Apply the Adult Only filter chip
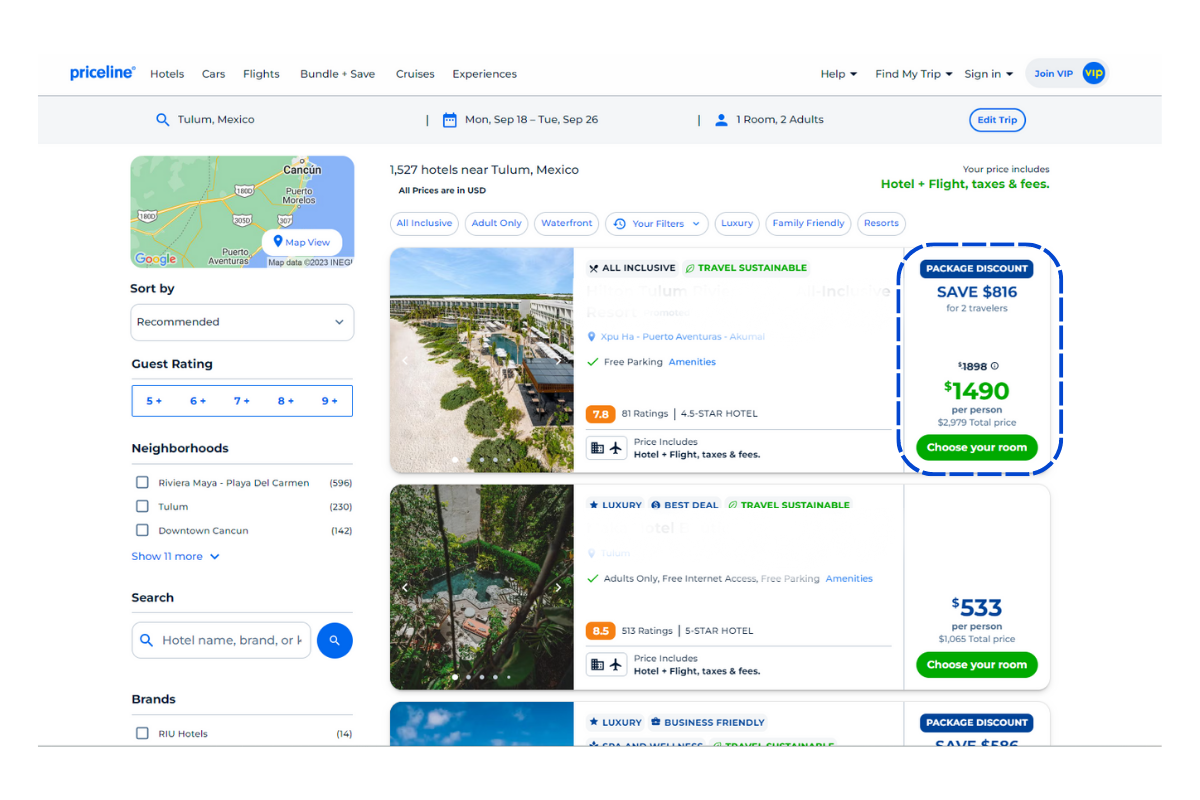The height and width of the screenshot is (800, 1200). pos(497,223)
